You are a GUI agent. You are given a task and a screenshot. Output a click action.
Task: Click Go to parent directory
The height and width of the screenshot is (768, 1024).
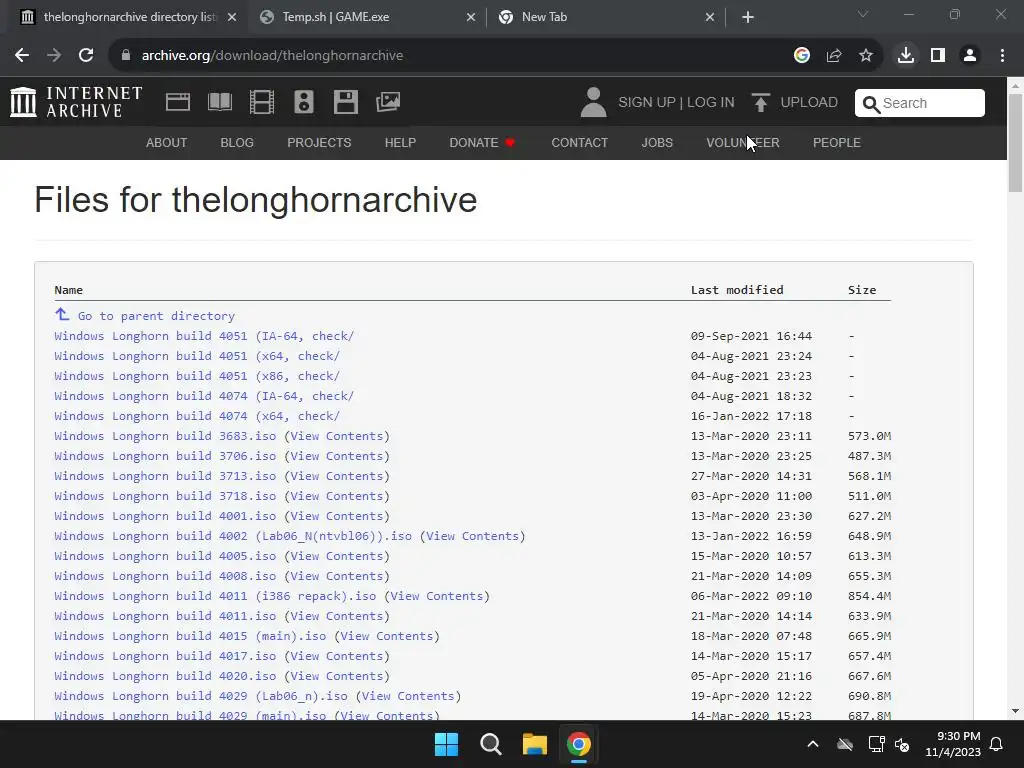[156, 316]
